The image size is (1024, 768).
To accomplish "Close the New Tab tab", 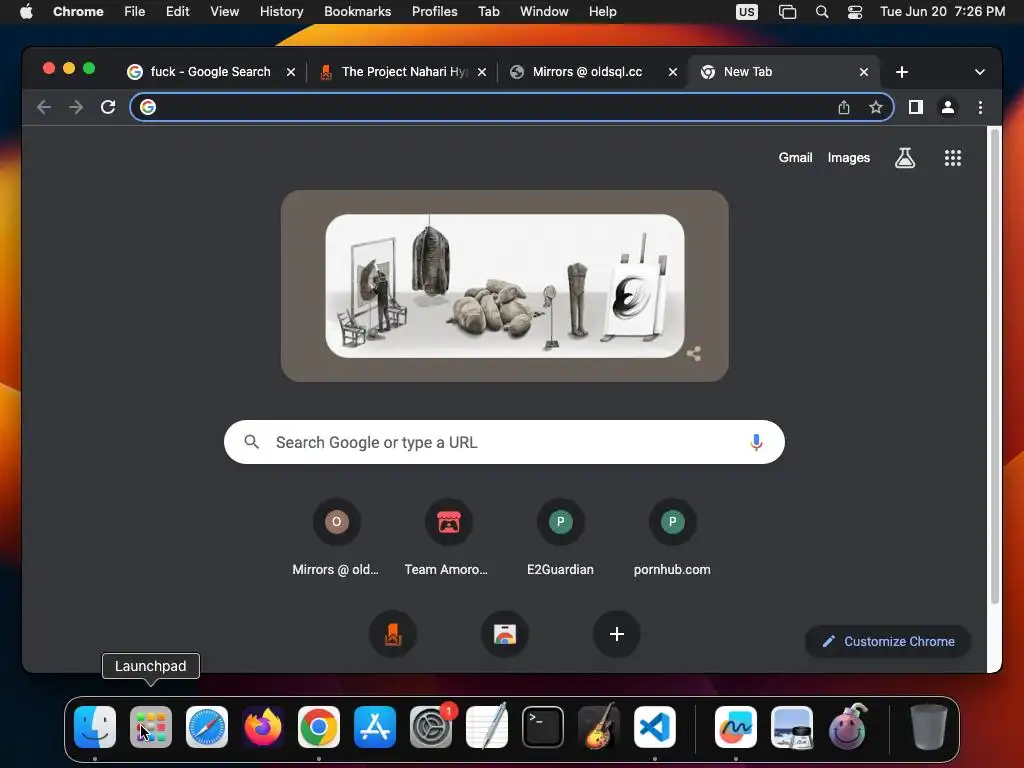I will coord(863,72).
